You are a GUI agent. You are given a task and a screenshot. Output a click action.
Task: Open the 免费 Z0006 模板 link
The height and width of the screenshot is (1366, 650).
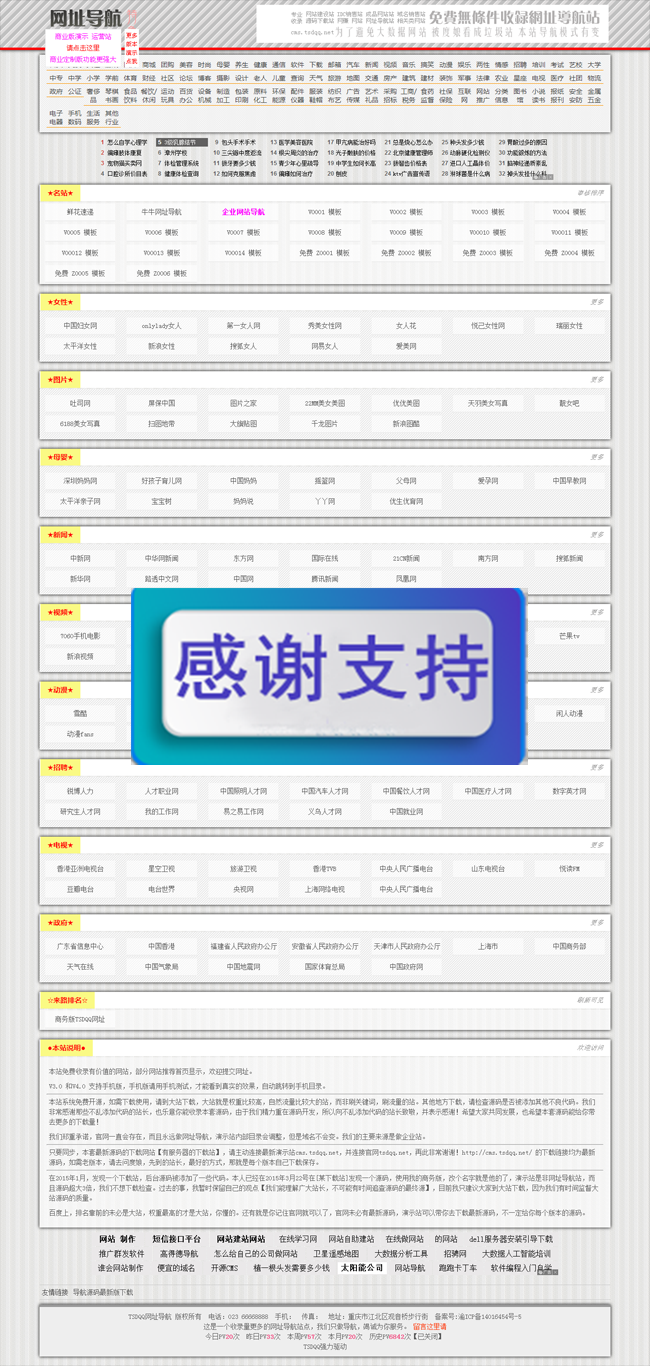click(161, 273)
